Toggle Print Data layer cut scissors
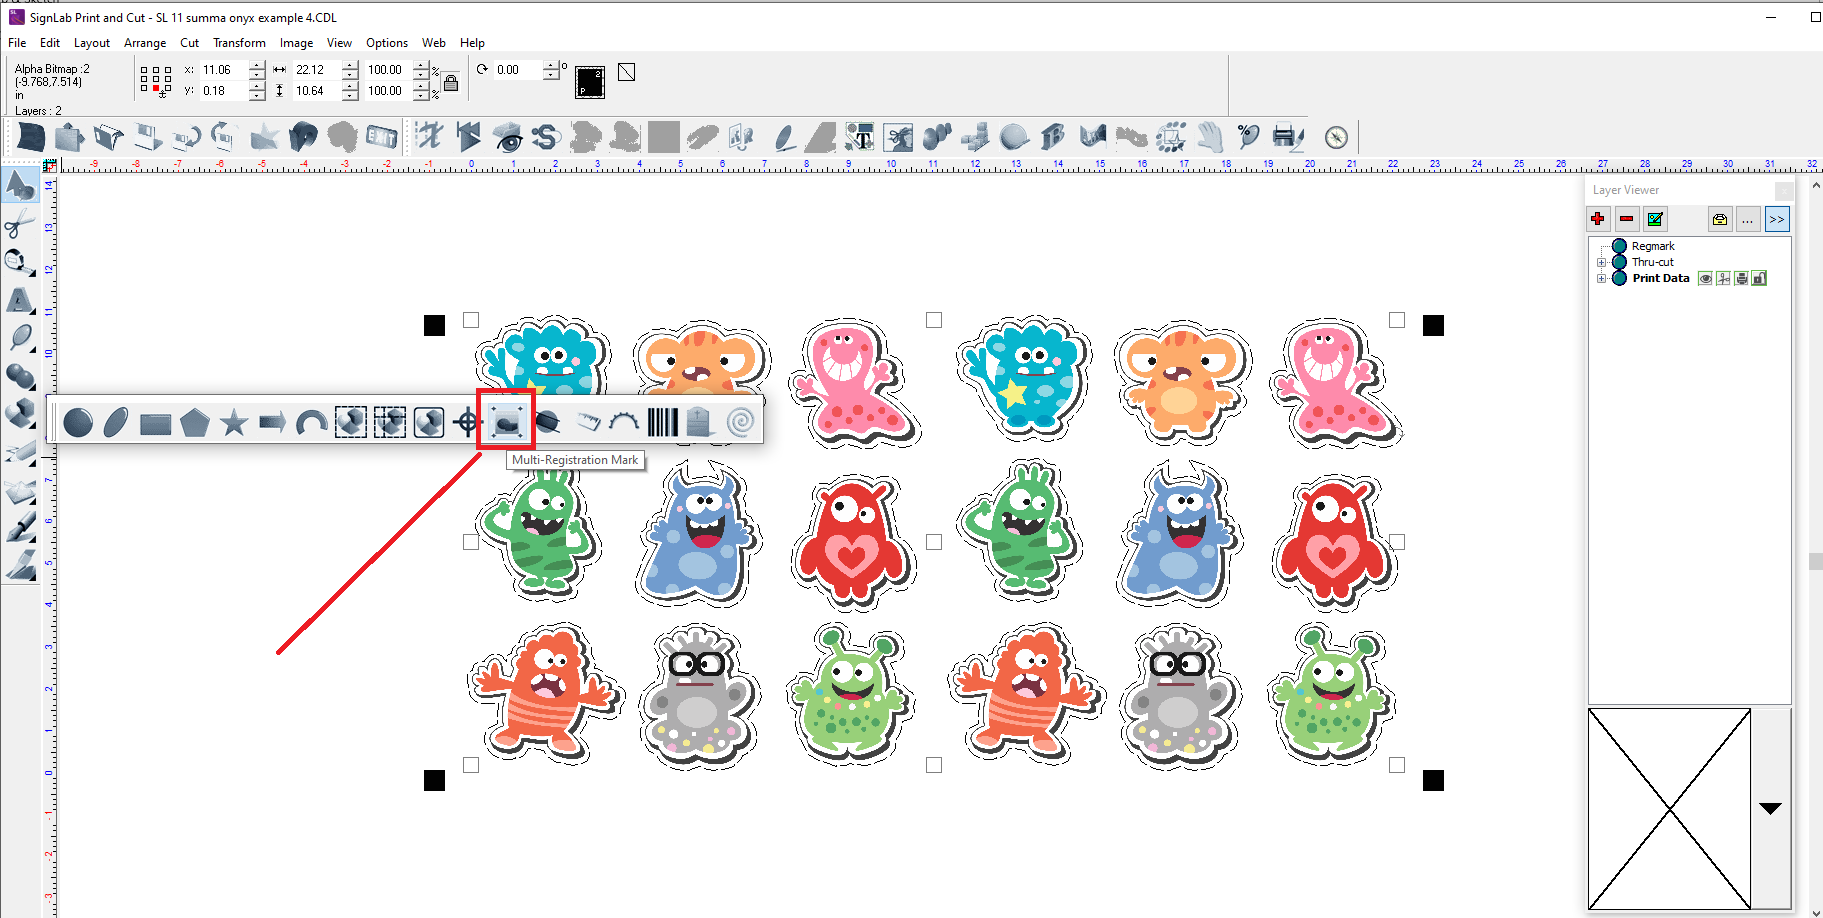The image size is (1823, 918). click(x=1723, y=278)
